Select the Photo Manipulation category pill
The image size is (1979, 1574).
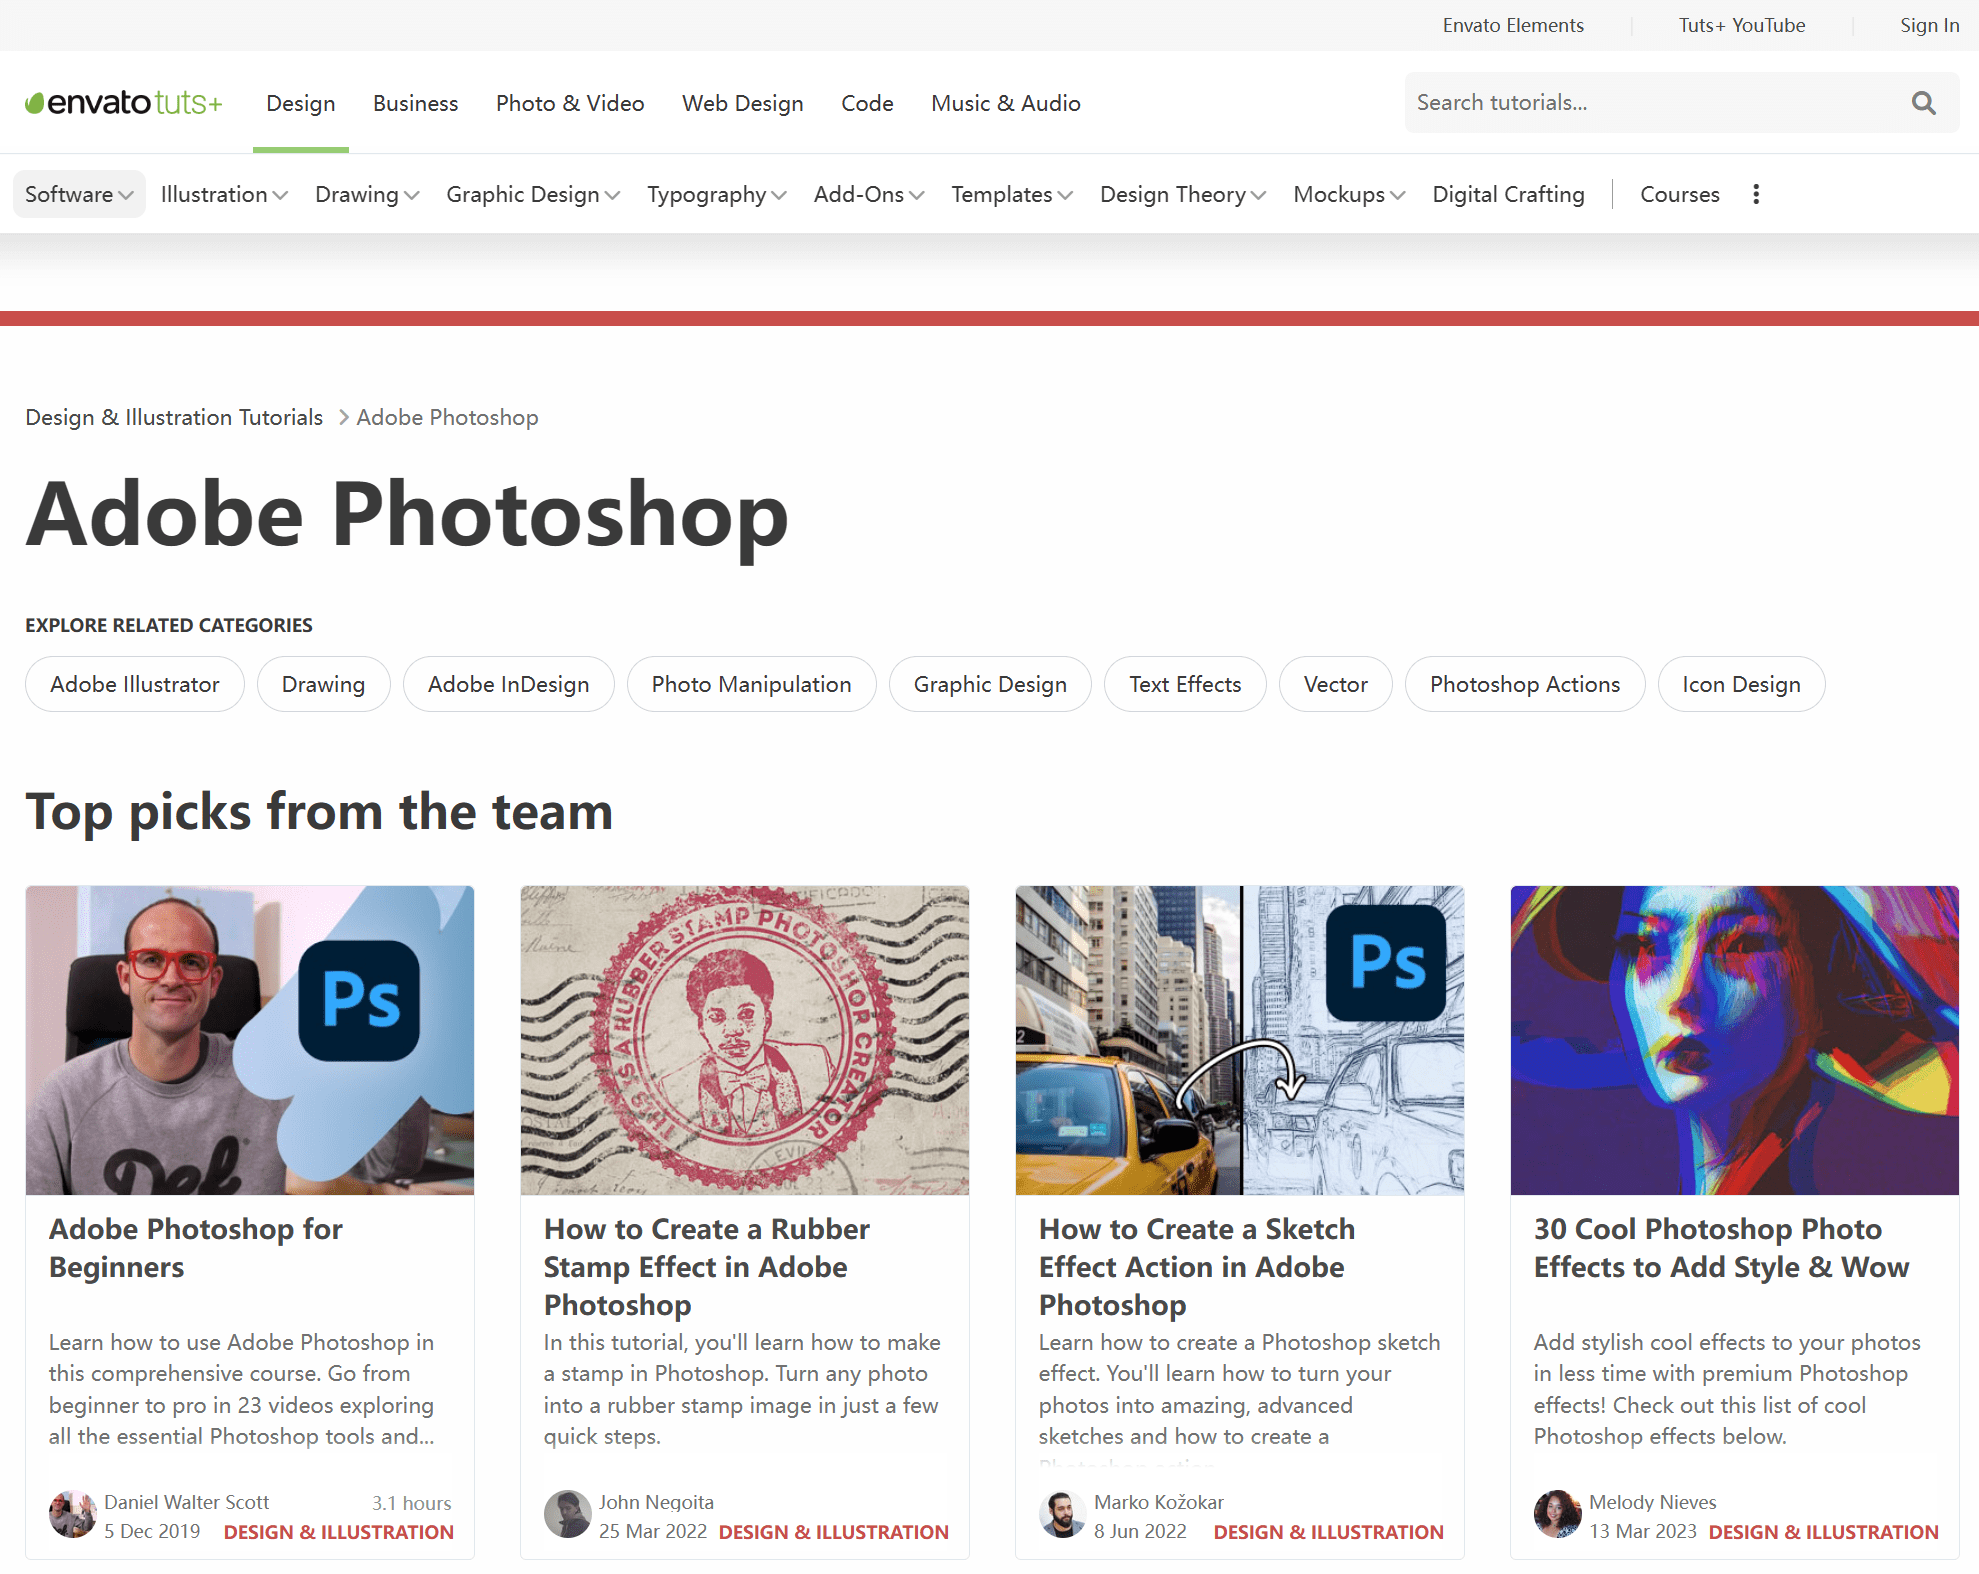(751, 684)
